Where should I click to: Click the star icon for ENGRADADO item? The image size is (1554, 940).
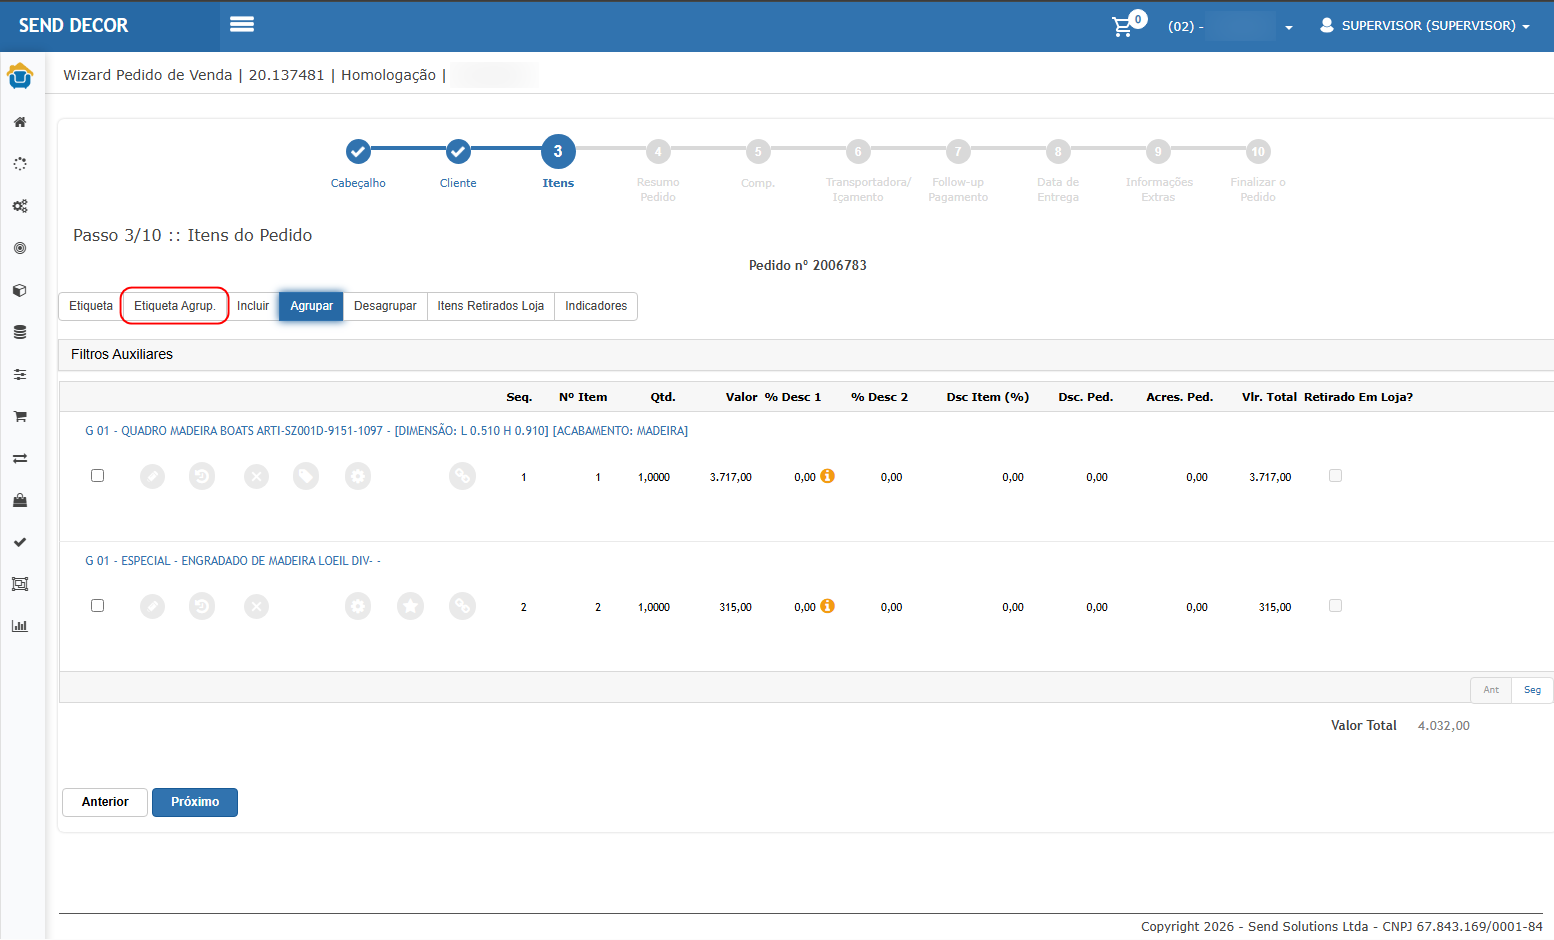click(x=410, y=607)
